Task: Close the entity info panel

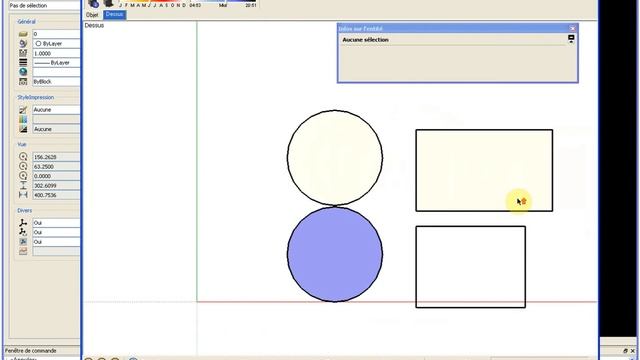Action: (573, 28)
